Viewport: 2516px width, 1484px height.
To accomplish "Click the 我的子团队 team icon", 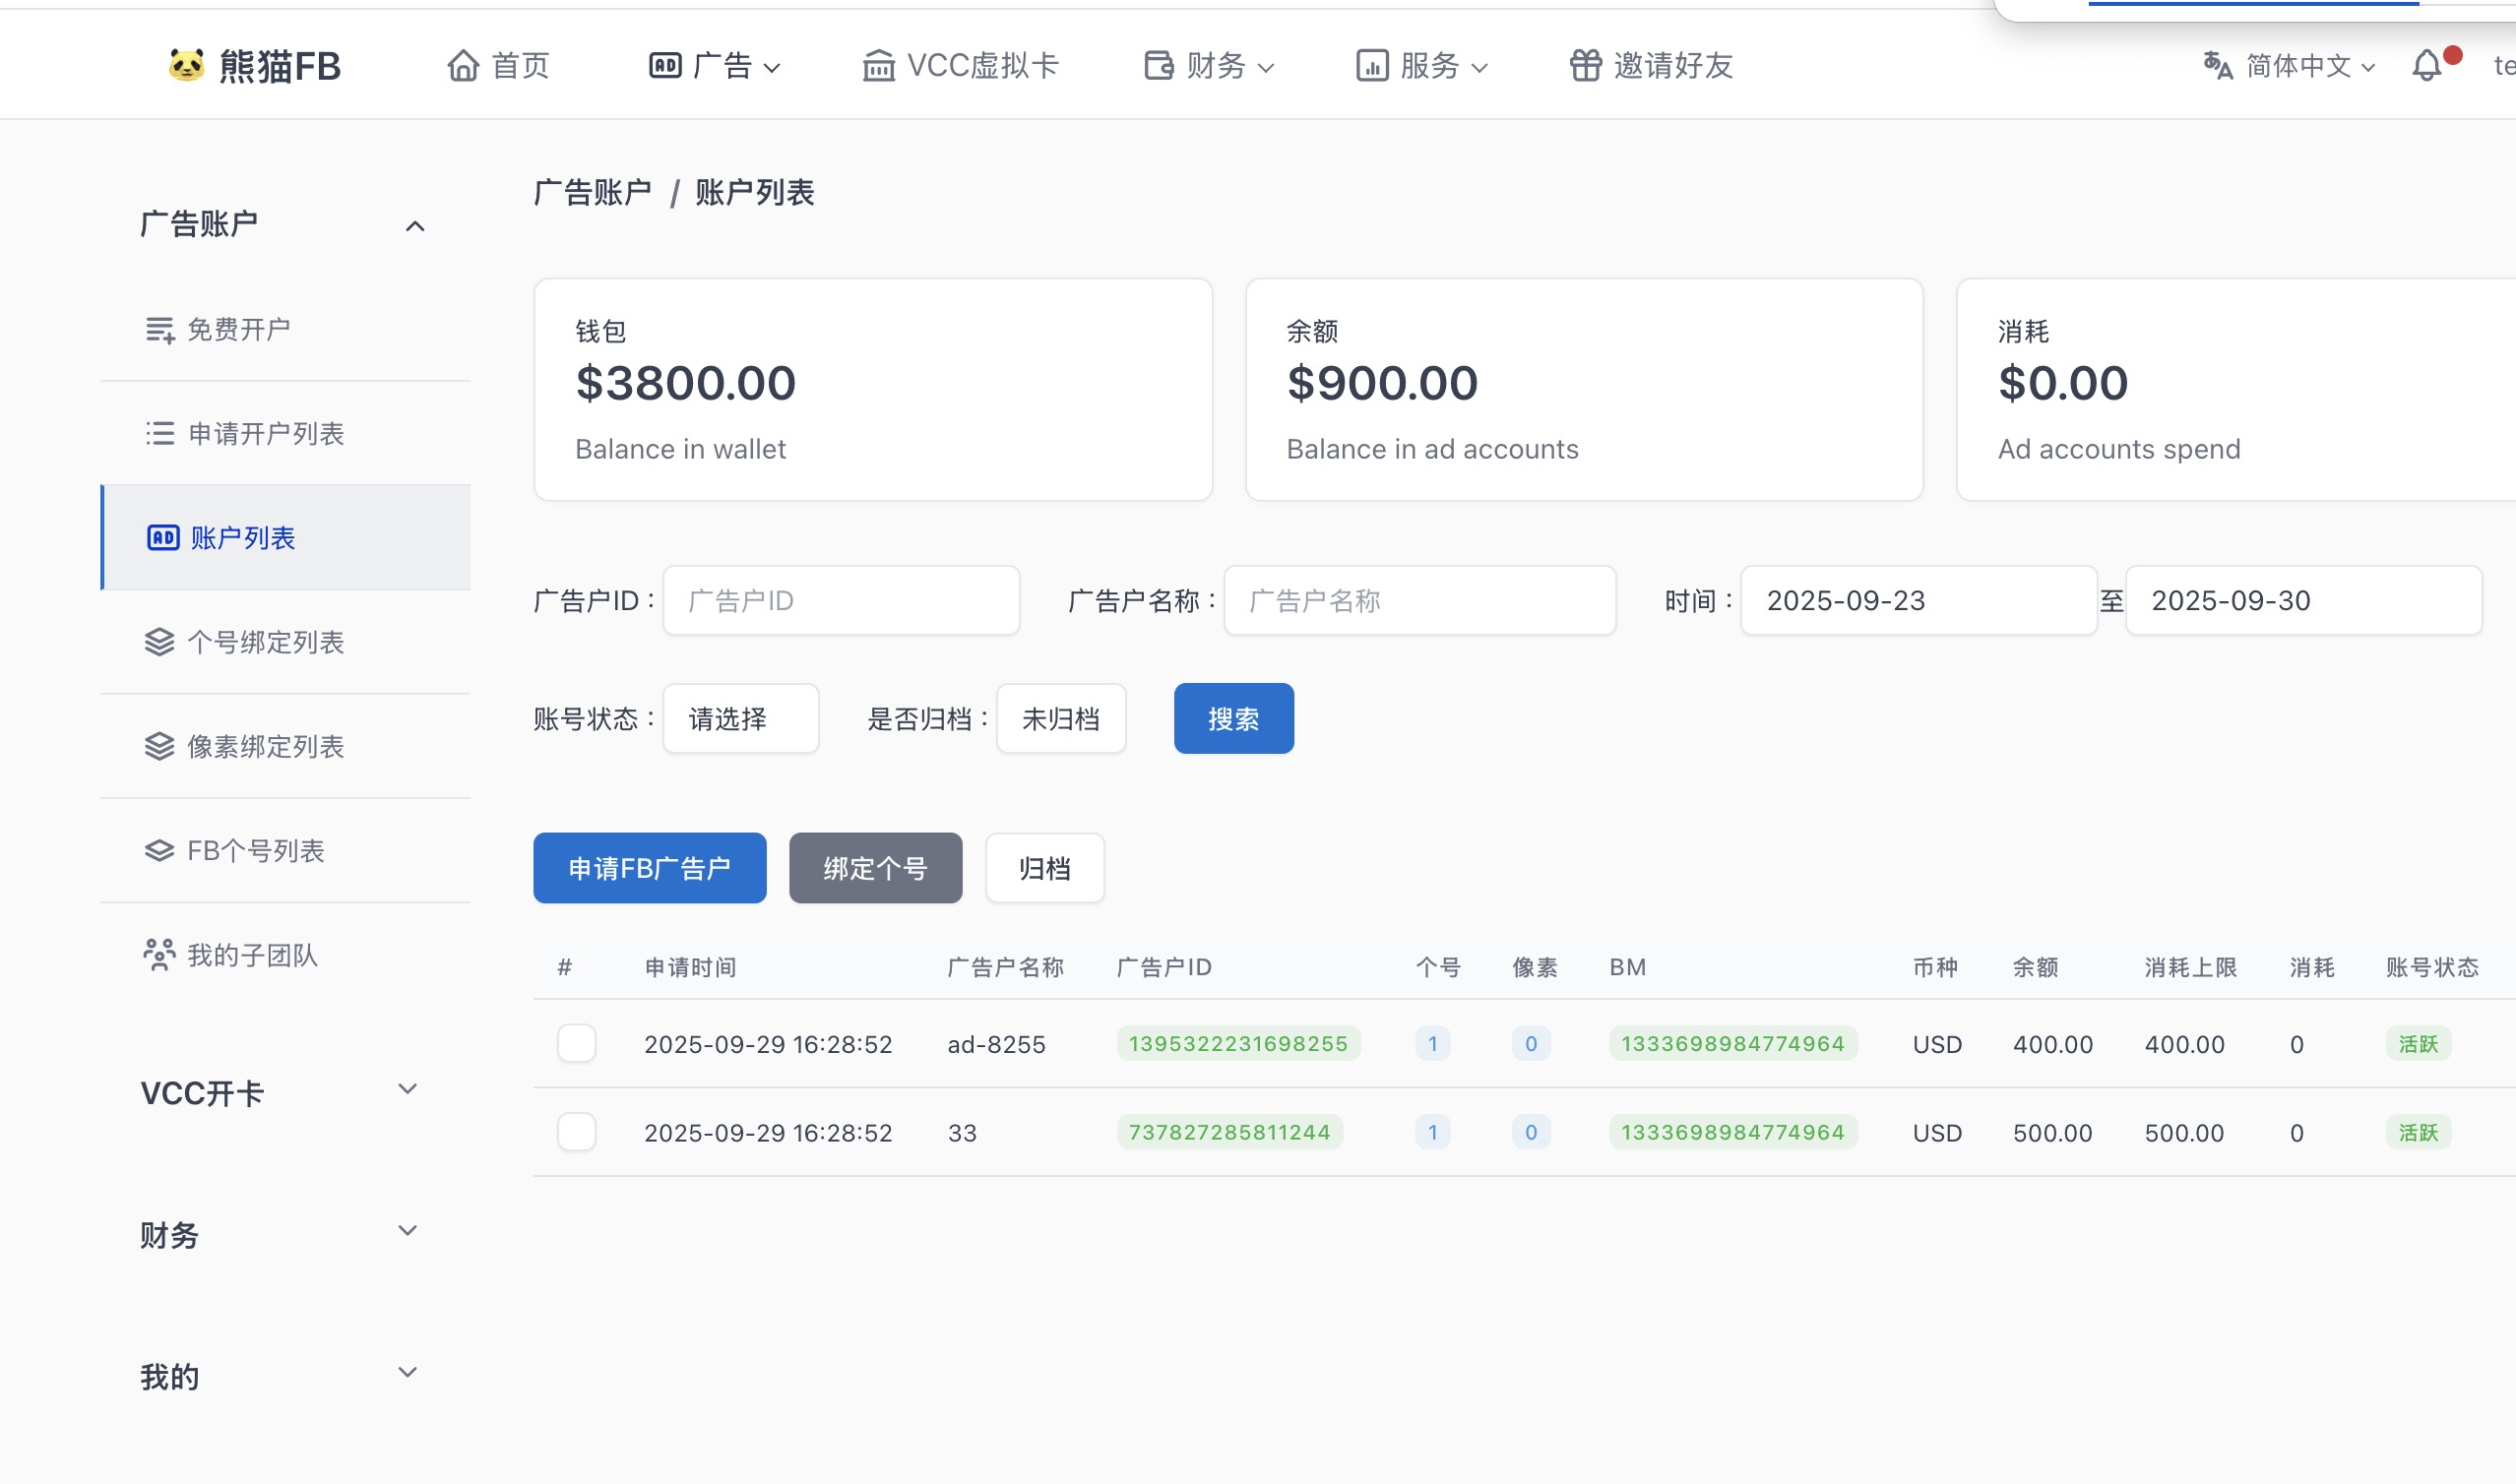I will click(159, 955).
